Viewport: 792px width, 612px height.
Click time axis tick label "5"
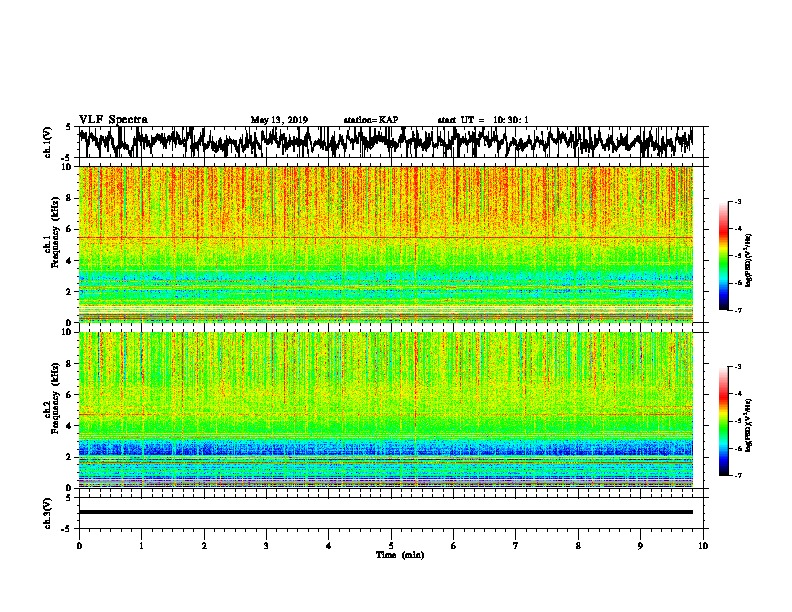(391, 546)
